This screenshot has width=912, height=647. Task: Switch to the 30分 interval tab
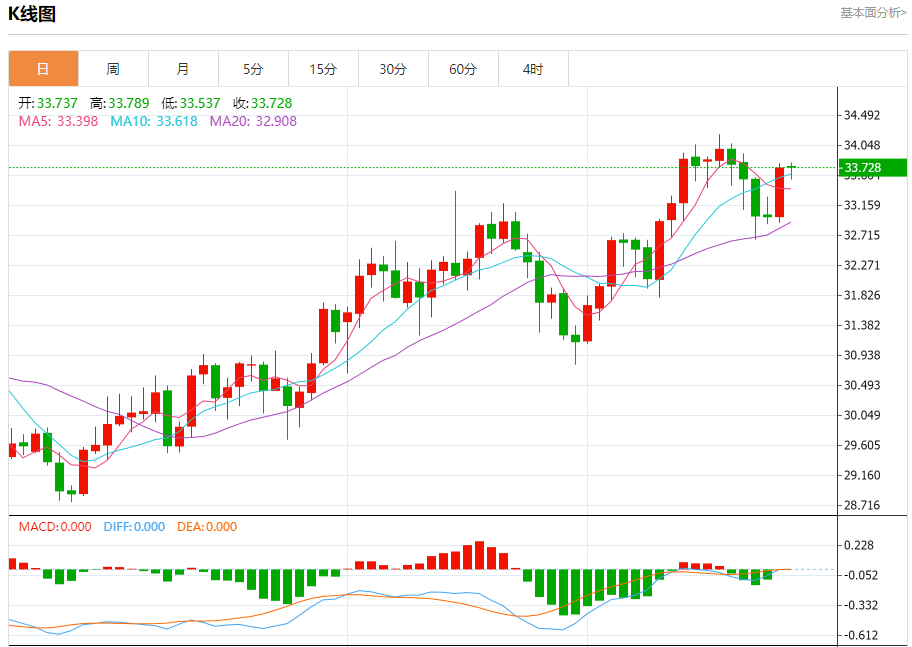tap(393, 69)
